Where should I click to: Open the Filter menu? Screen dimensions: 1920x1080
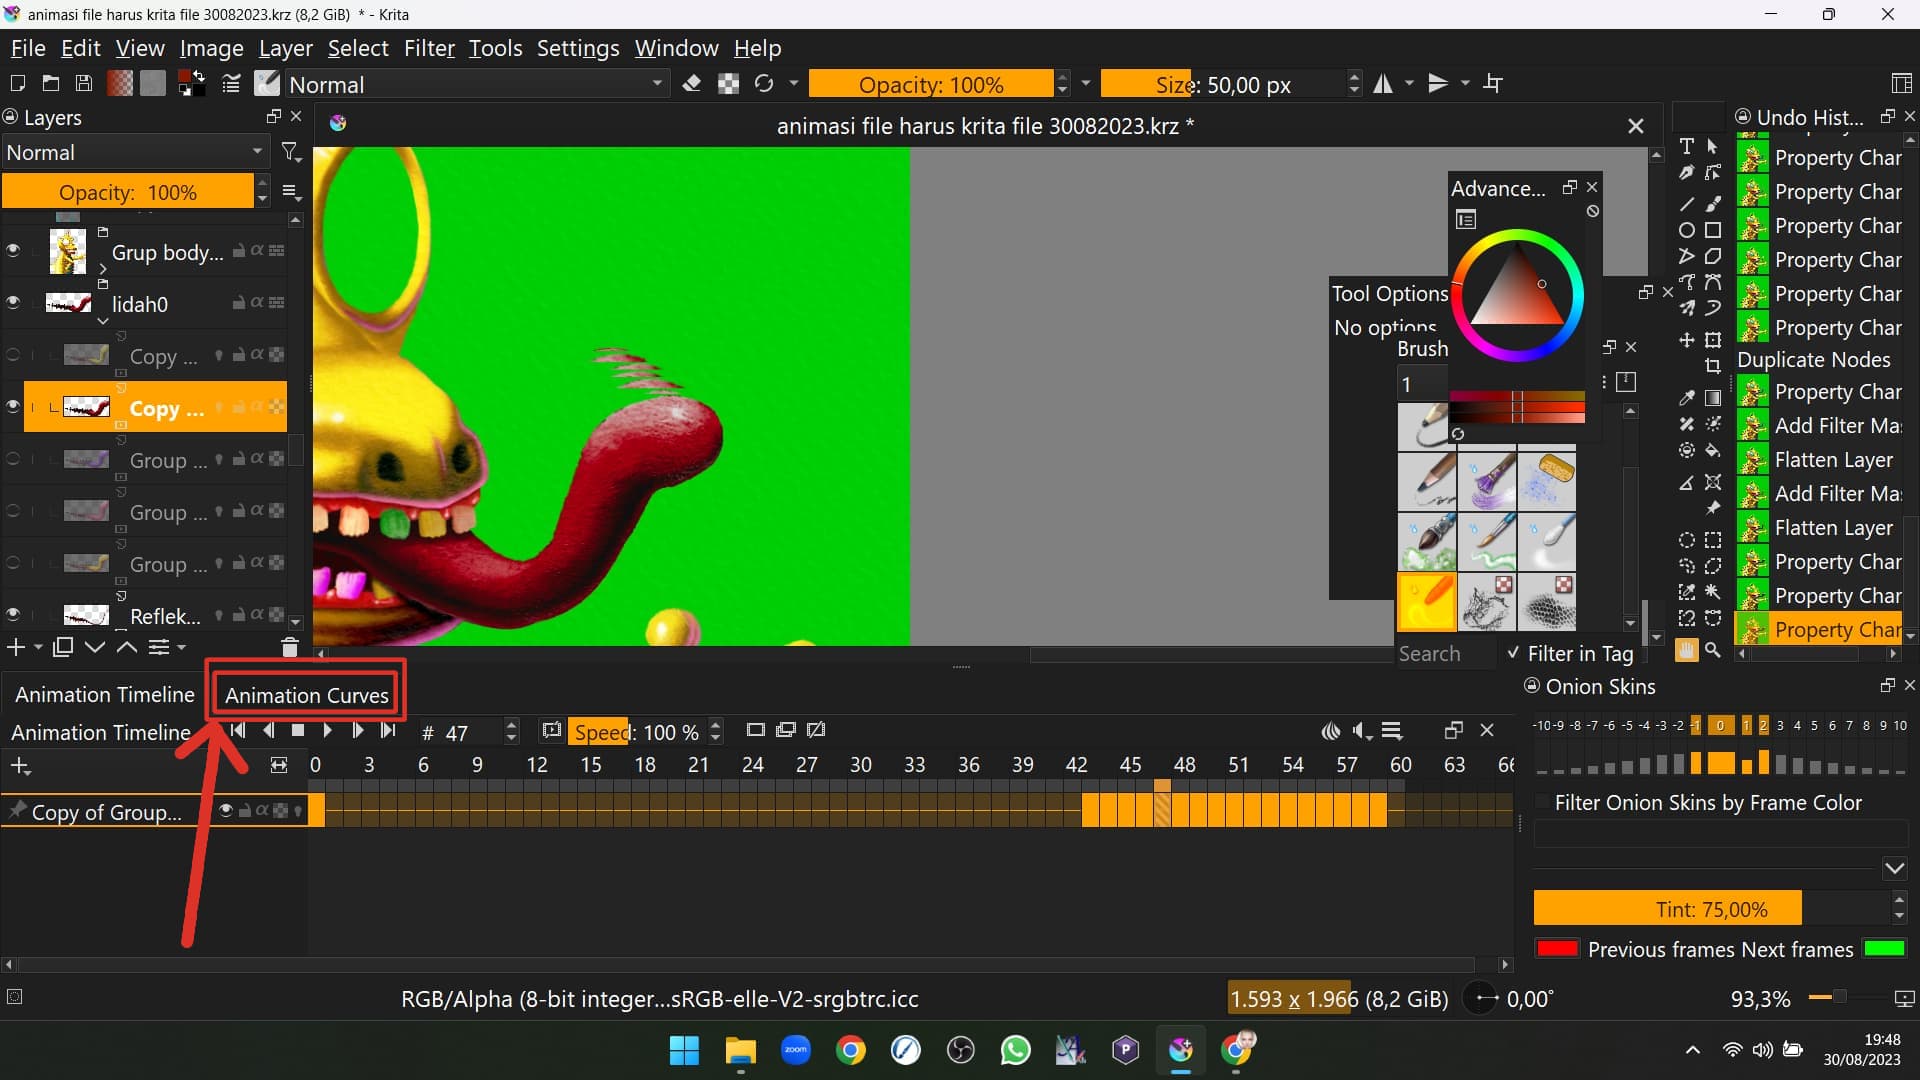(x=428, y=48)
